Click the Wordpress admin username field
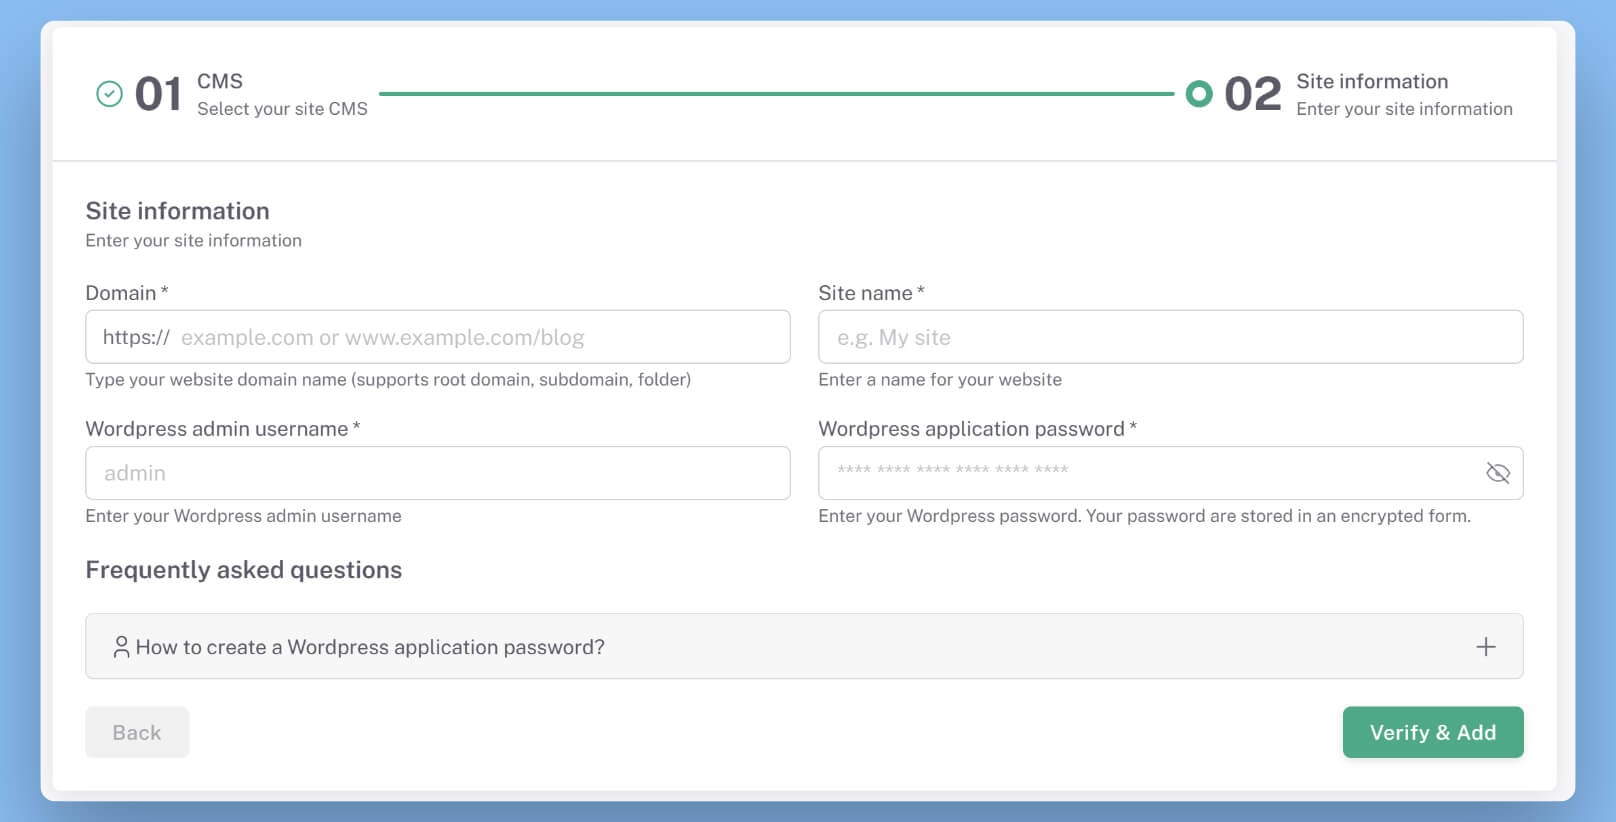1616x822 pixels. pos(438,473)
